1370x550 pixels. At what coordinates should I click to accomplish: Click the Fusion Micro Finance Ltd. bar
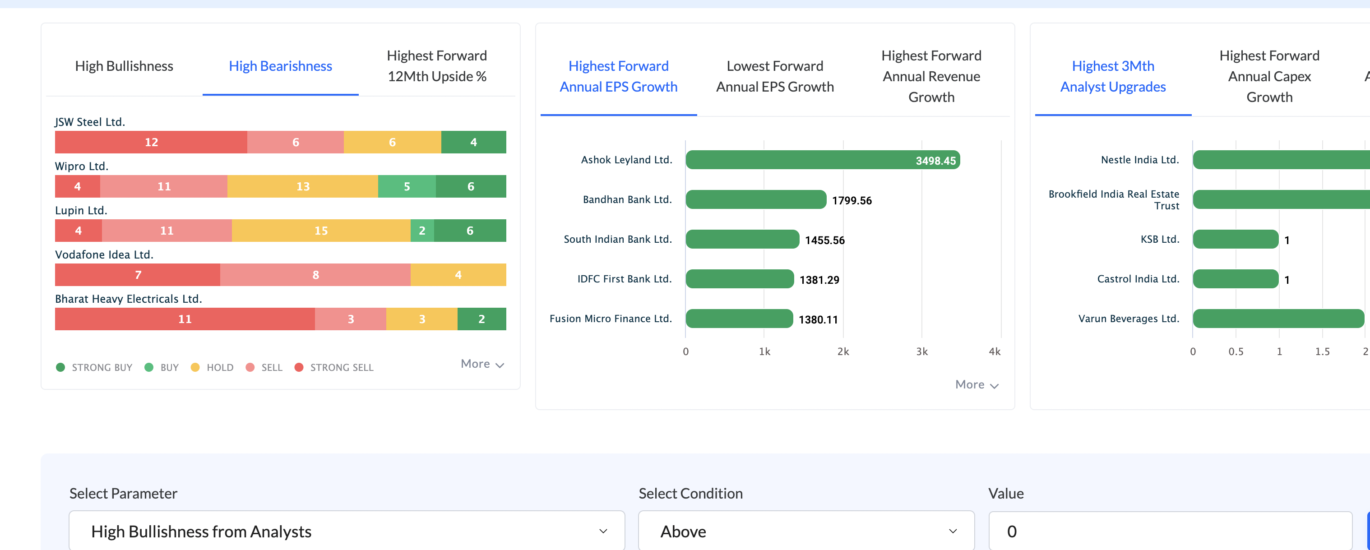pos(740,319)
